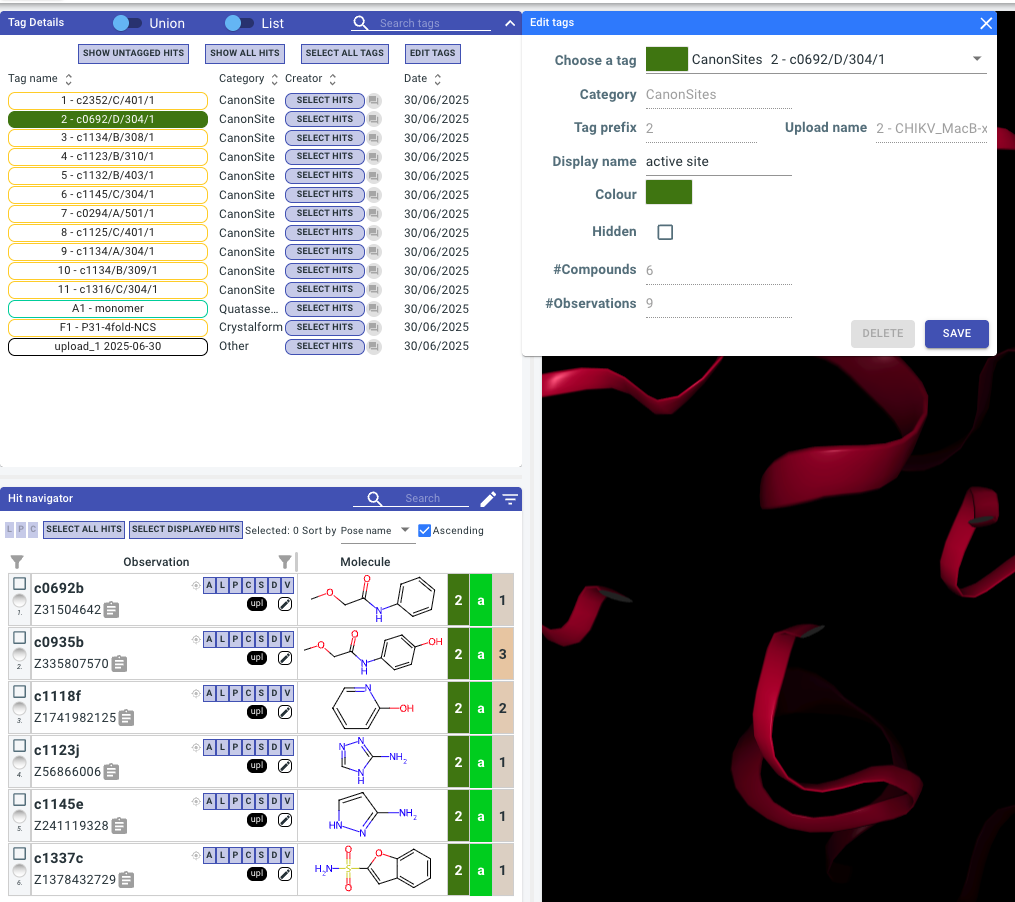Click the green Colour swatch in Edit tags
The width and height of the screenshot is (1015, 902).
coord(669,192)
